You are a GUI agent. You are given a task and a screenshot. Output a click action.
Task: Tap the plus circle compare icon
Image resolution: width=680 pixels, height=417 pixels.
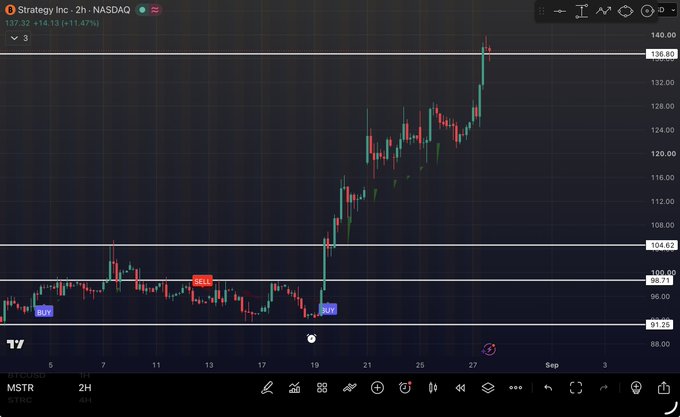pos(377,388)
